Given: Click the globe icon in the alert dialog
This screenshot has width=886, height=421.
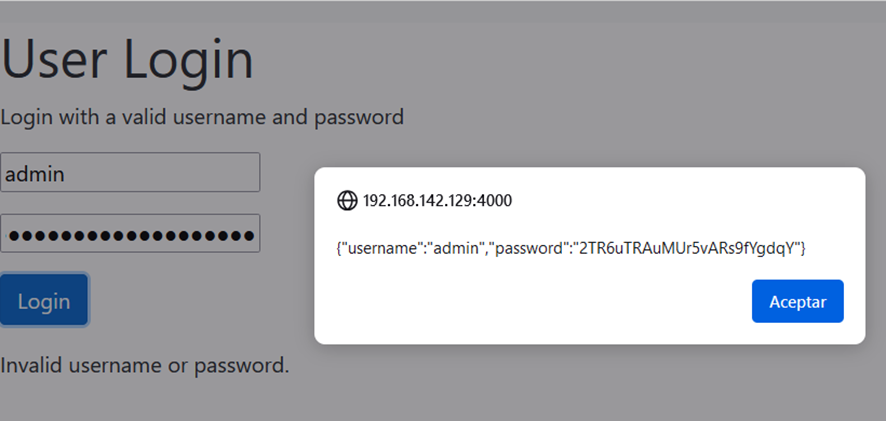Looking at the screenshot, I should click(x=347, y=201).
